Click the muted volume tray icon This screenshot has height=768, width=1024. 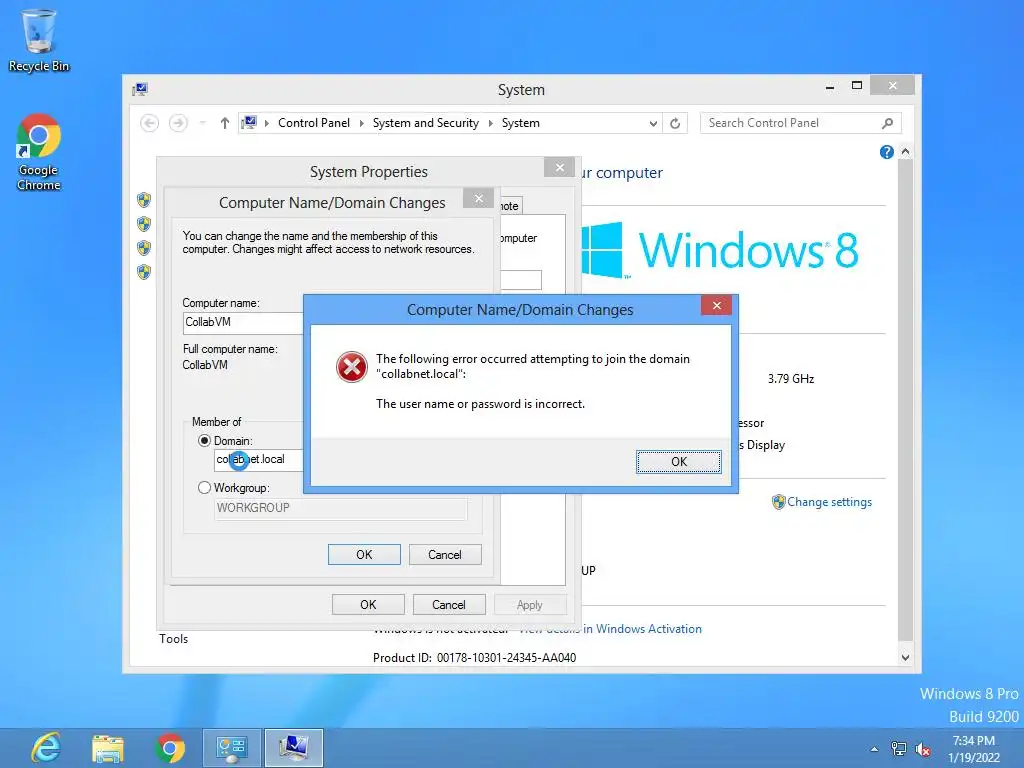[x=923, y=749]
